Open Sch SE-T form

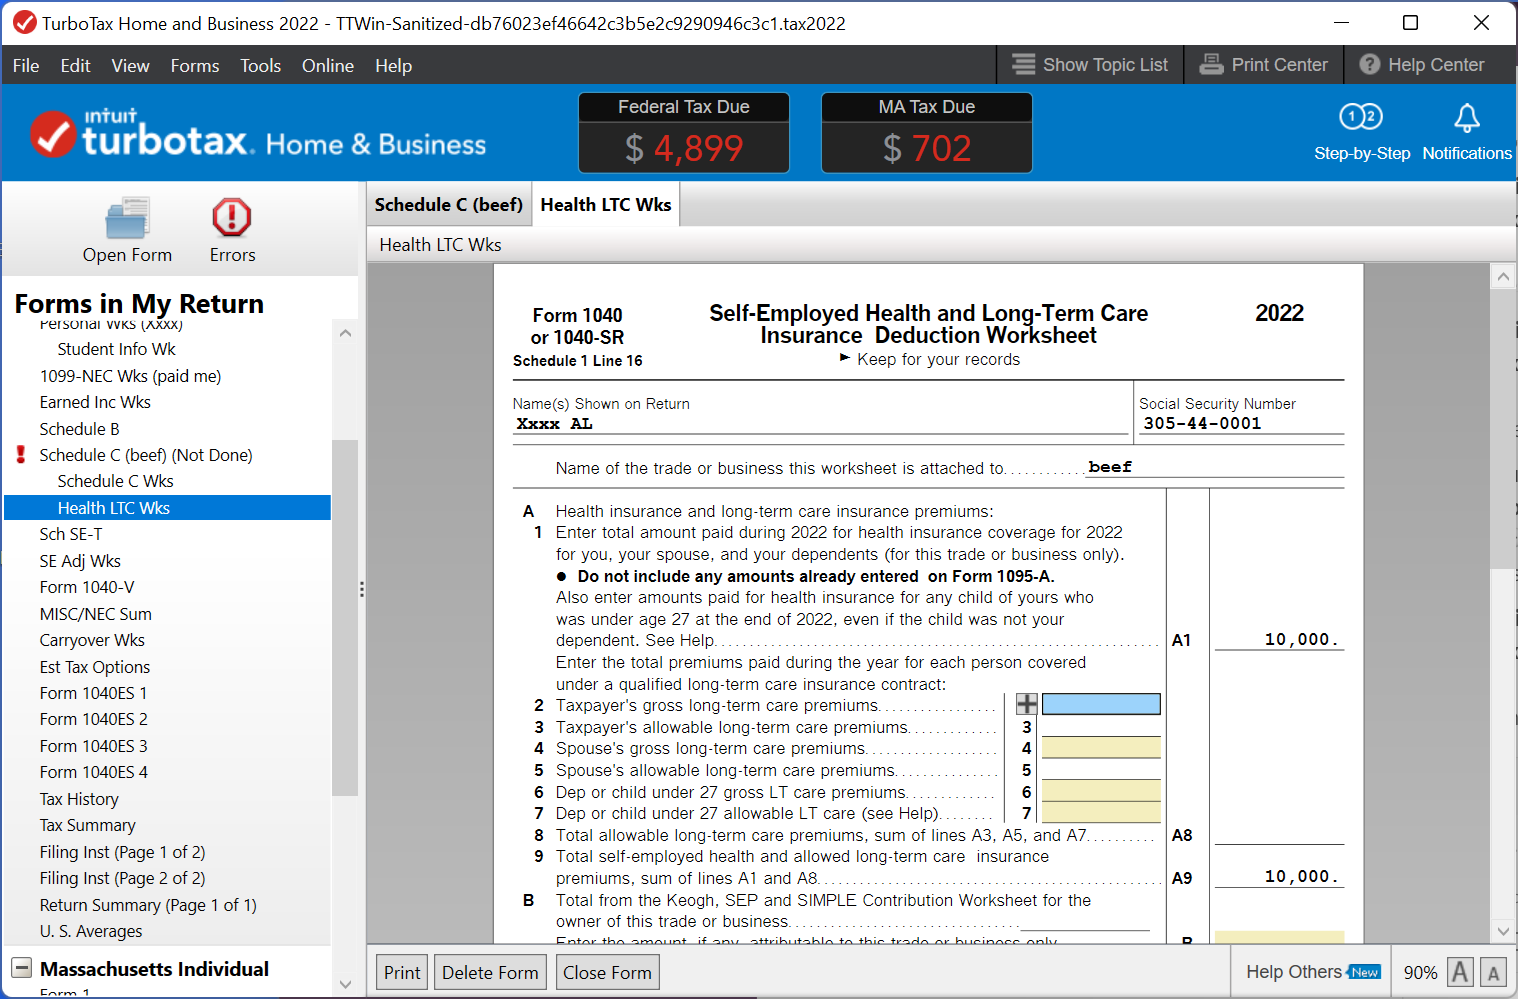pyautogui.click(x=70, y=534)
